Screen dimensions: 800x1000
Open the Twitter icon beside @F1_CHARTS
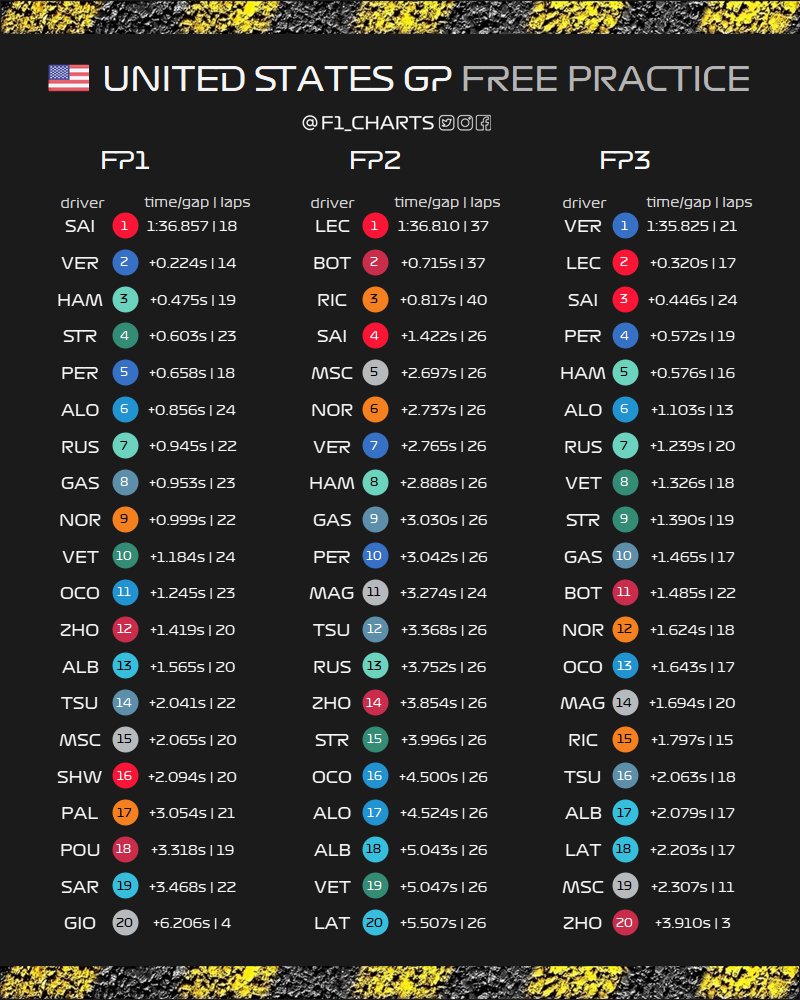(447, 123)
